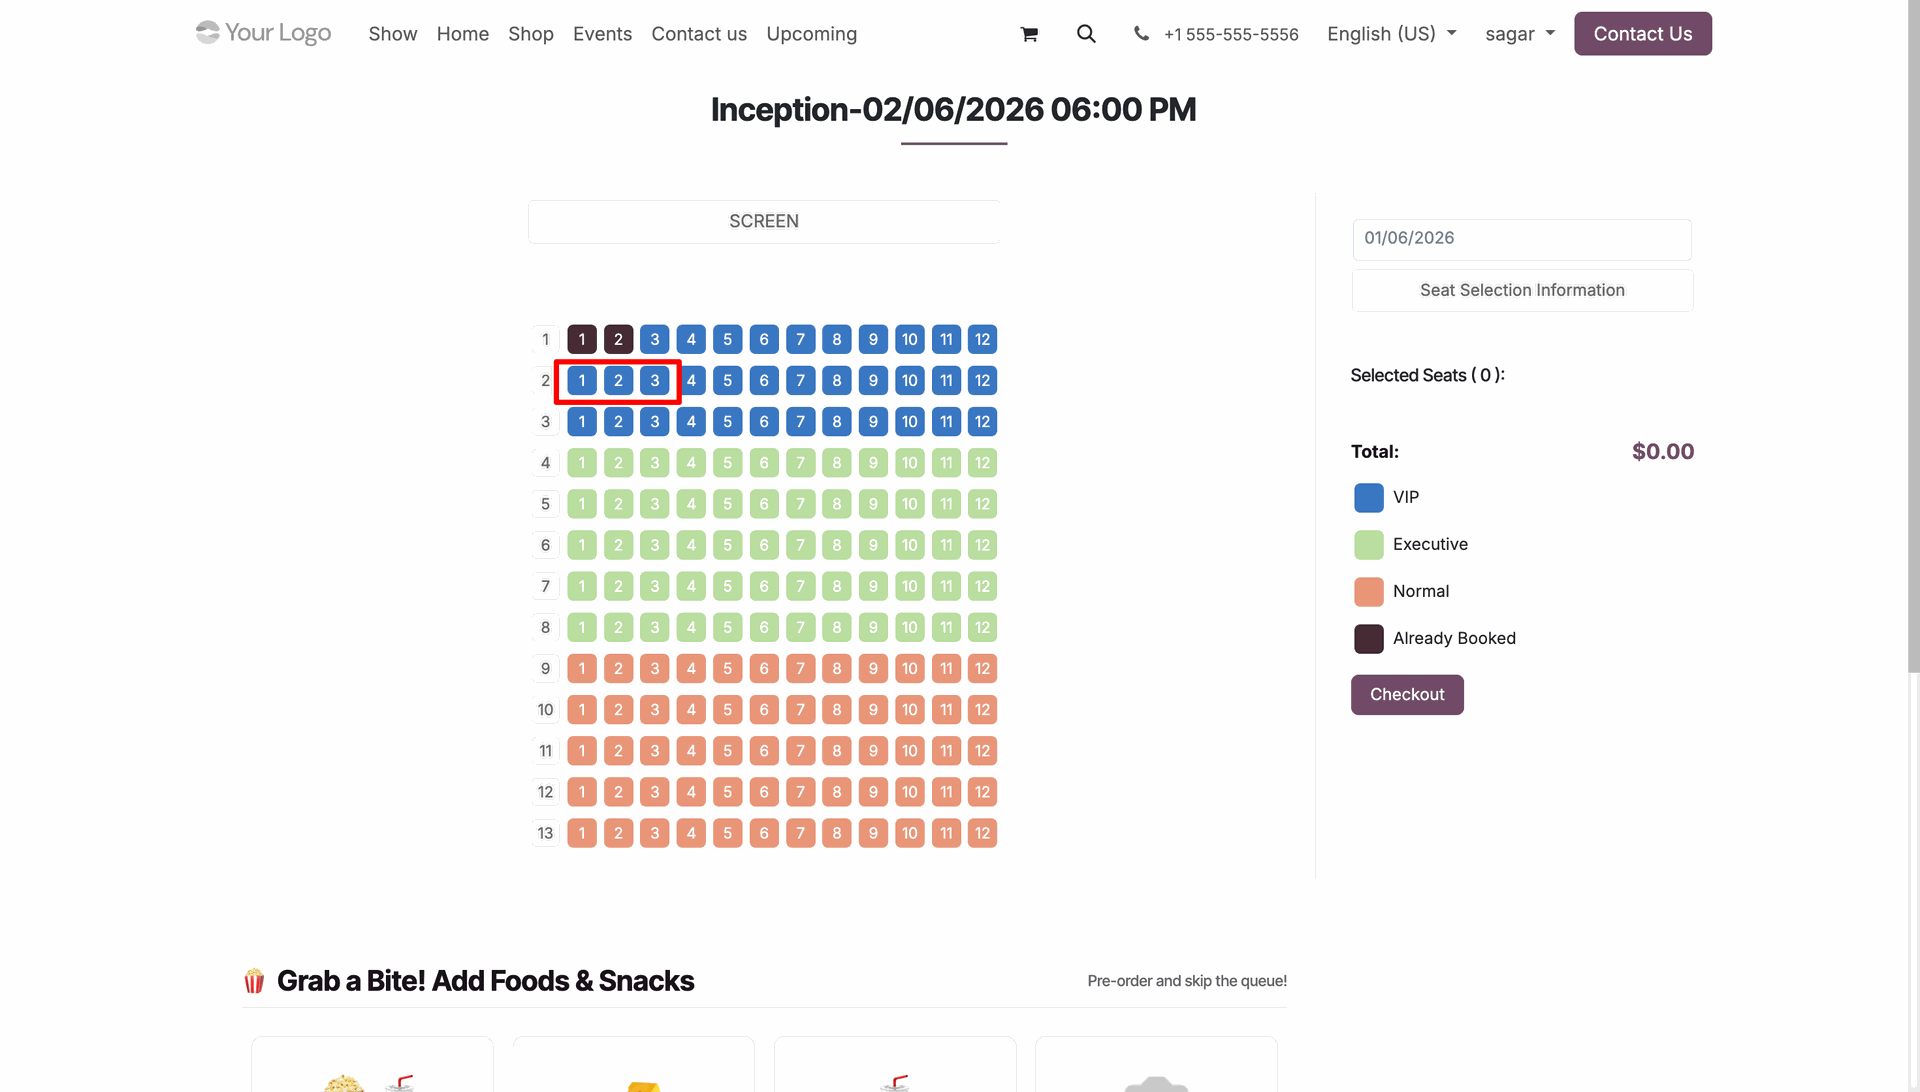Click the SCREEN label box

click(764, 222)
